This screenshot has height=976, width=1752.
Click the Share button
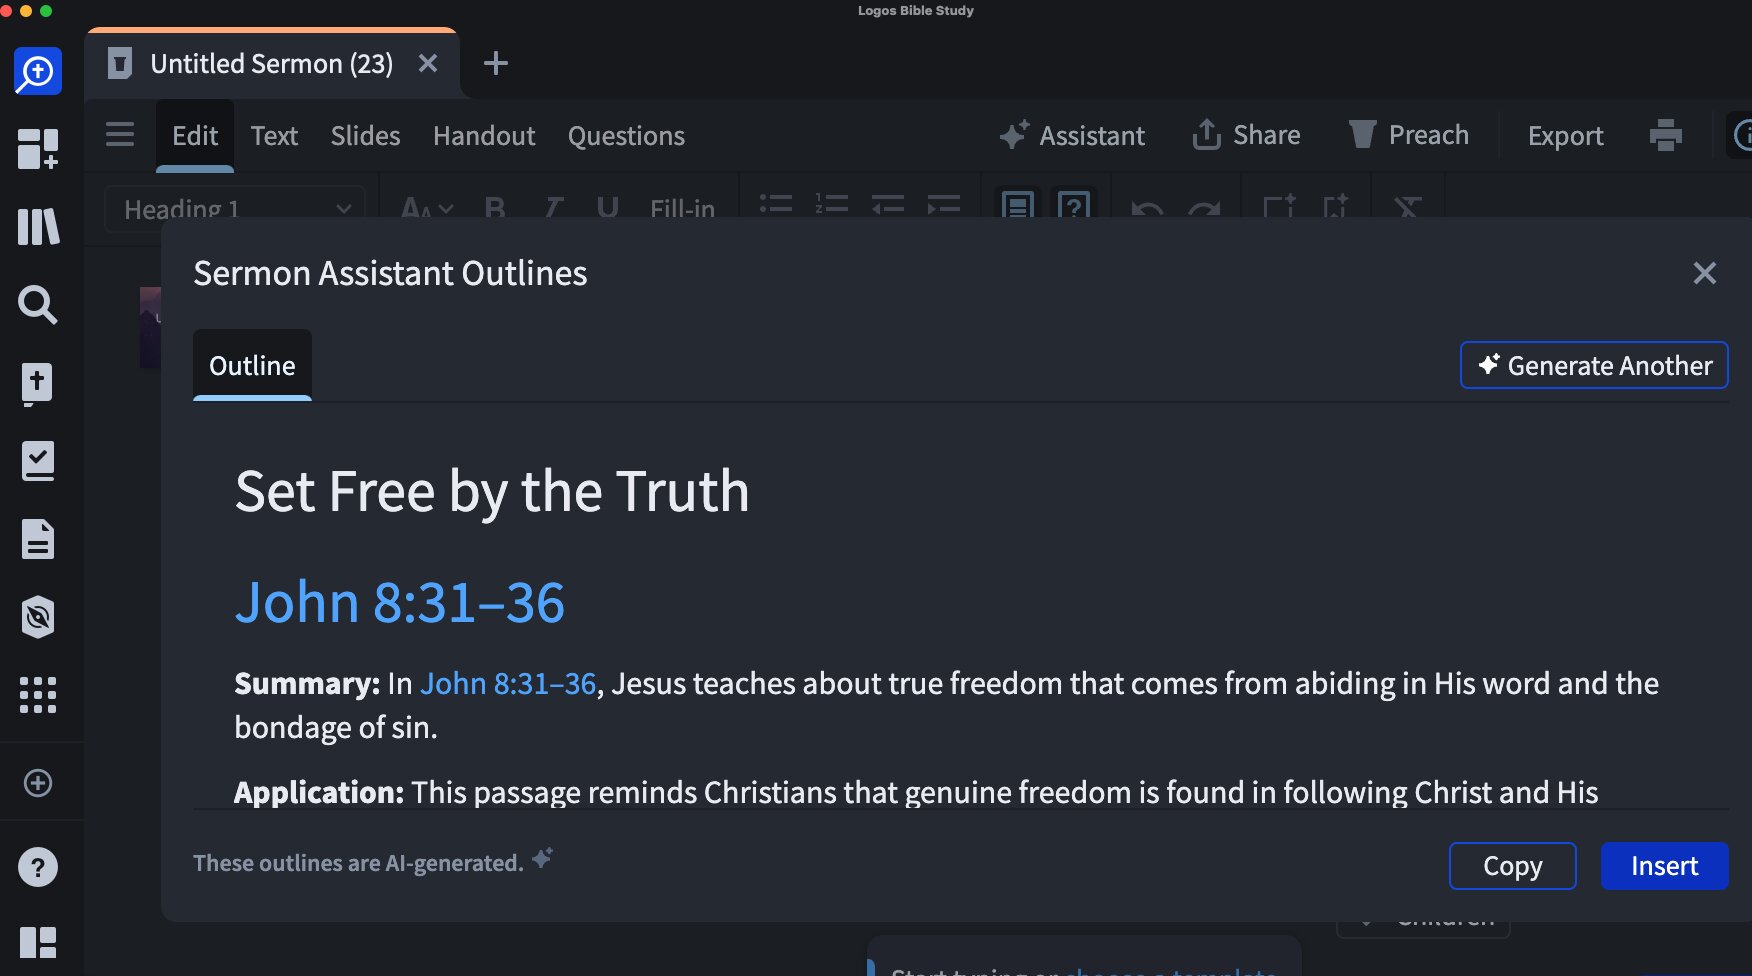(x=1246, y=135)
